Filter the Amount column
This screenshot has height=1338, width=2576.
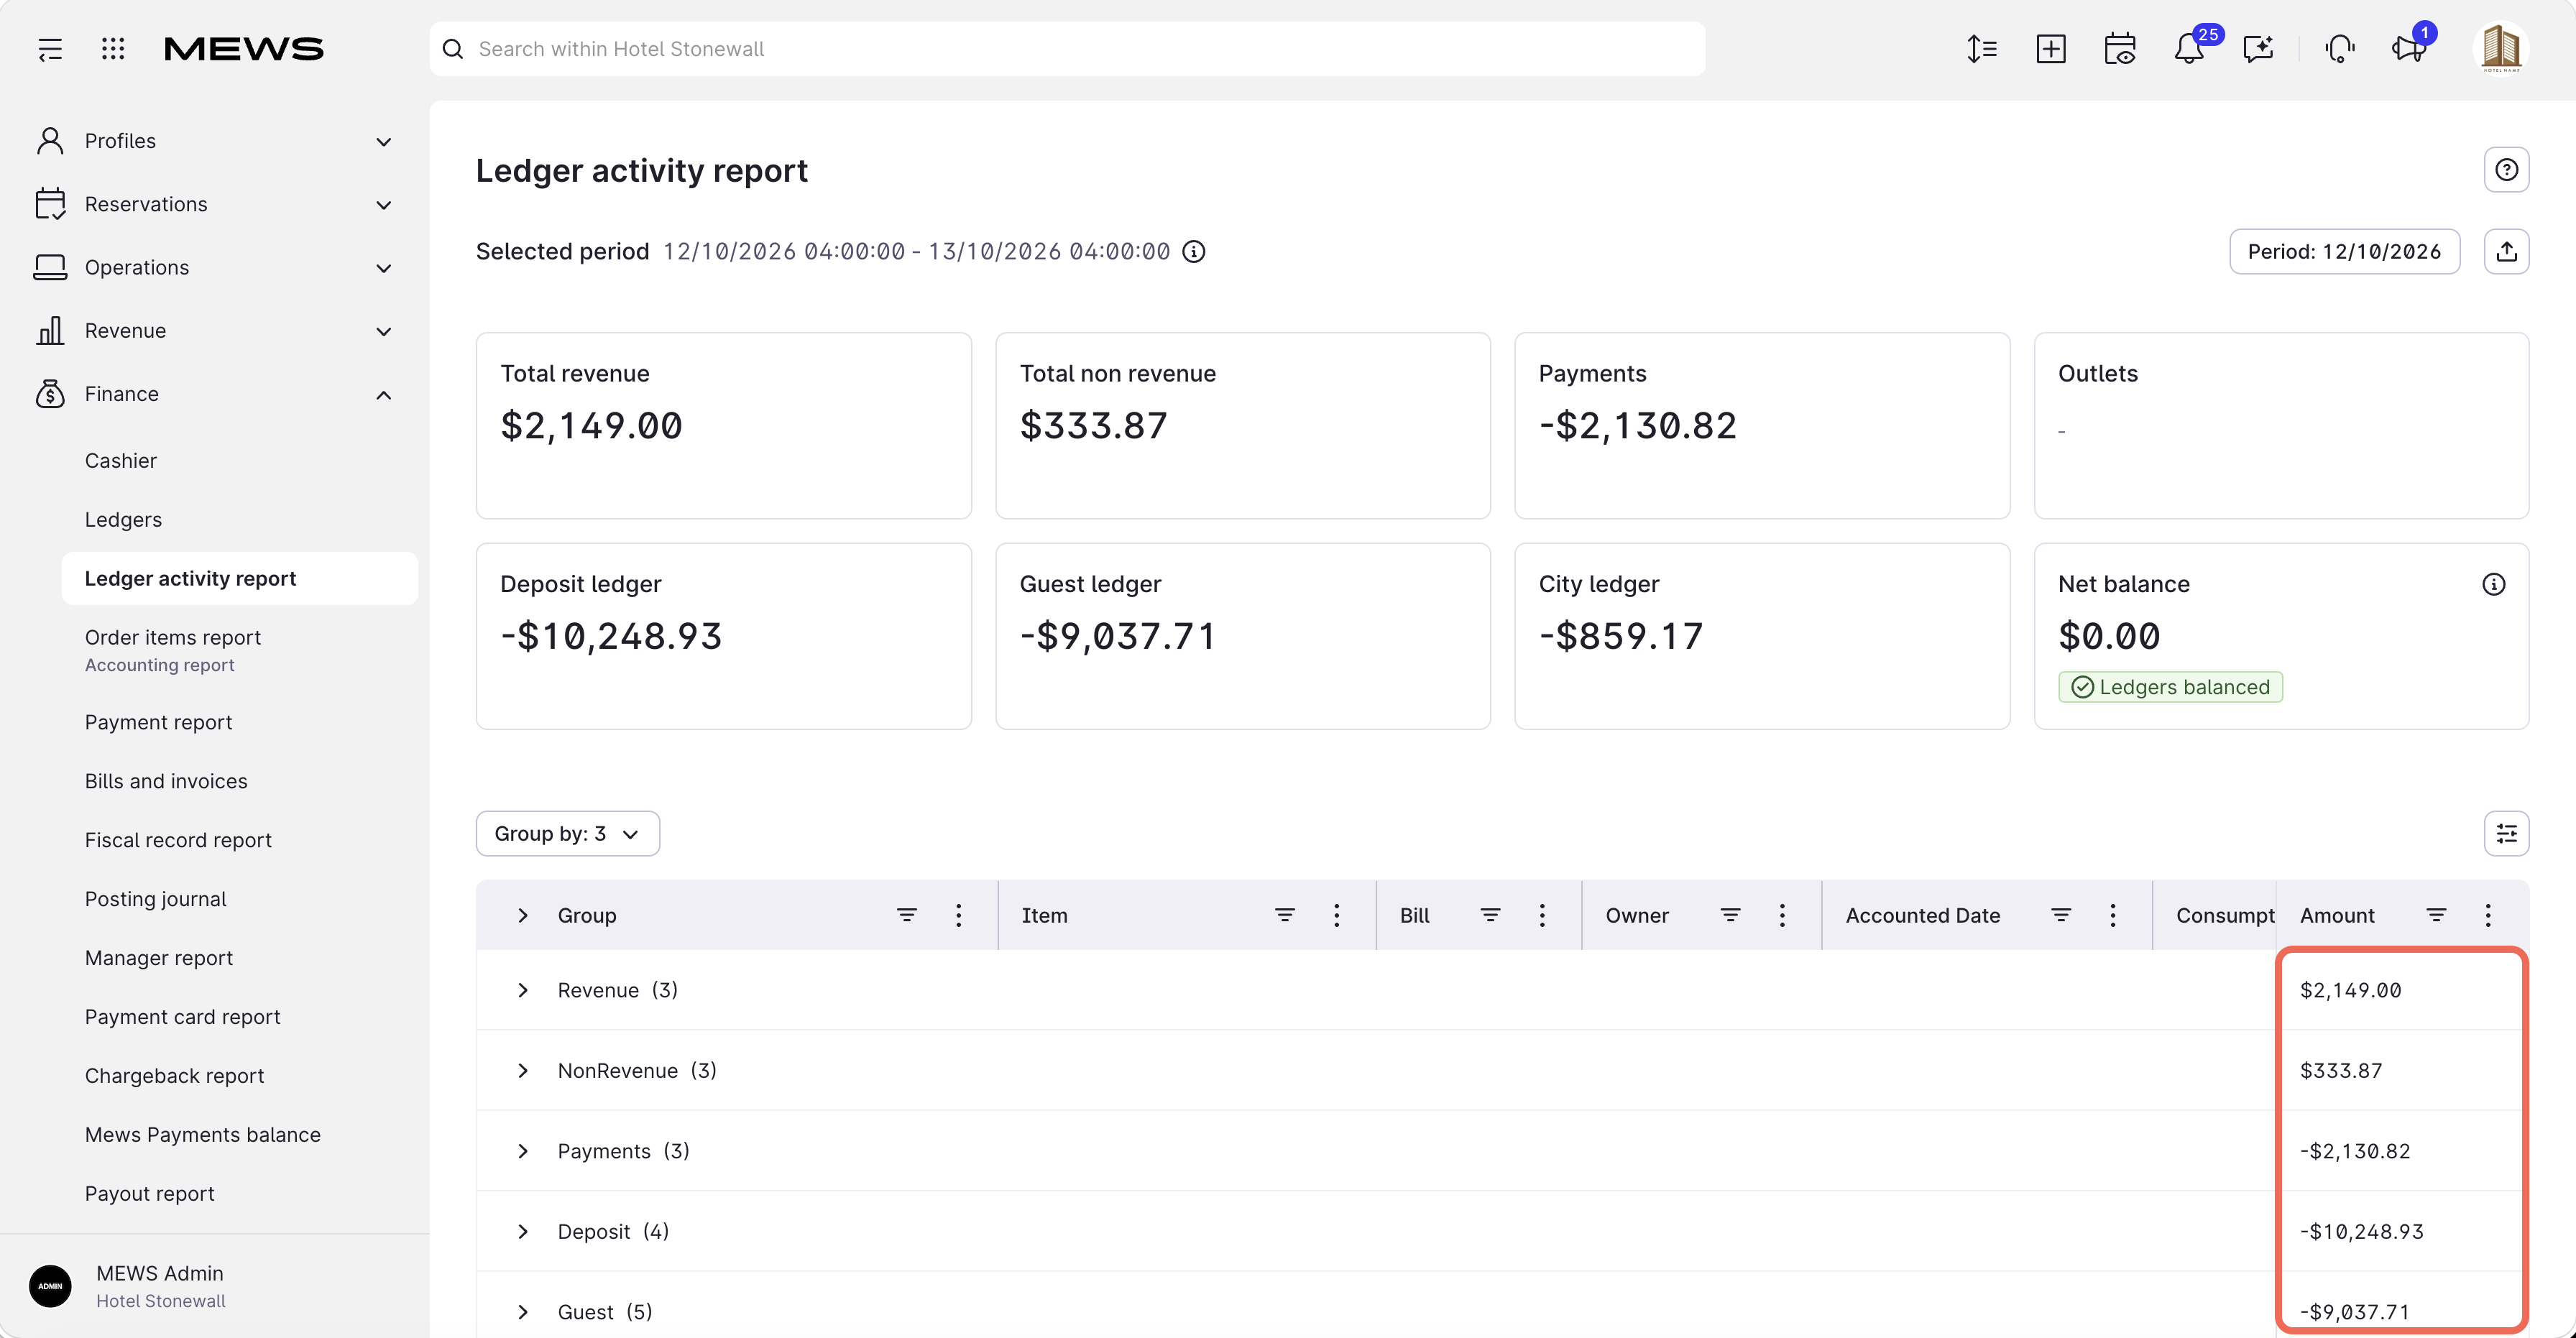pyautogui.click(x=2436, y=915)
